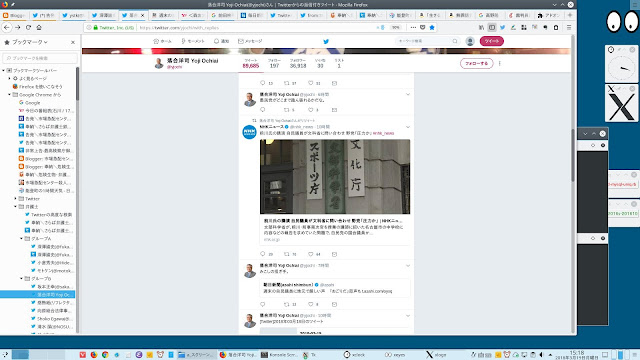Open the profile more-options dots beside the Follow button

500,63
